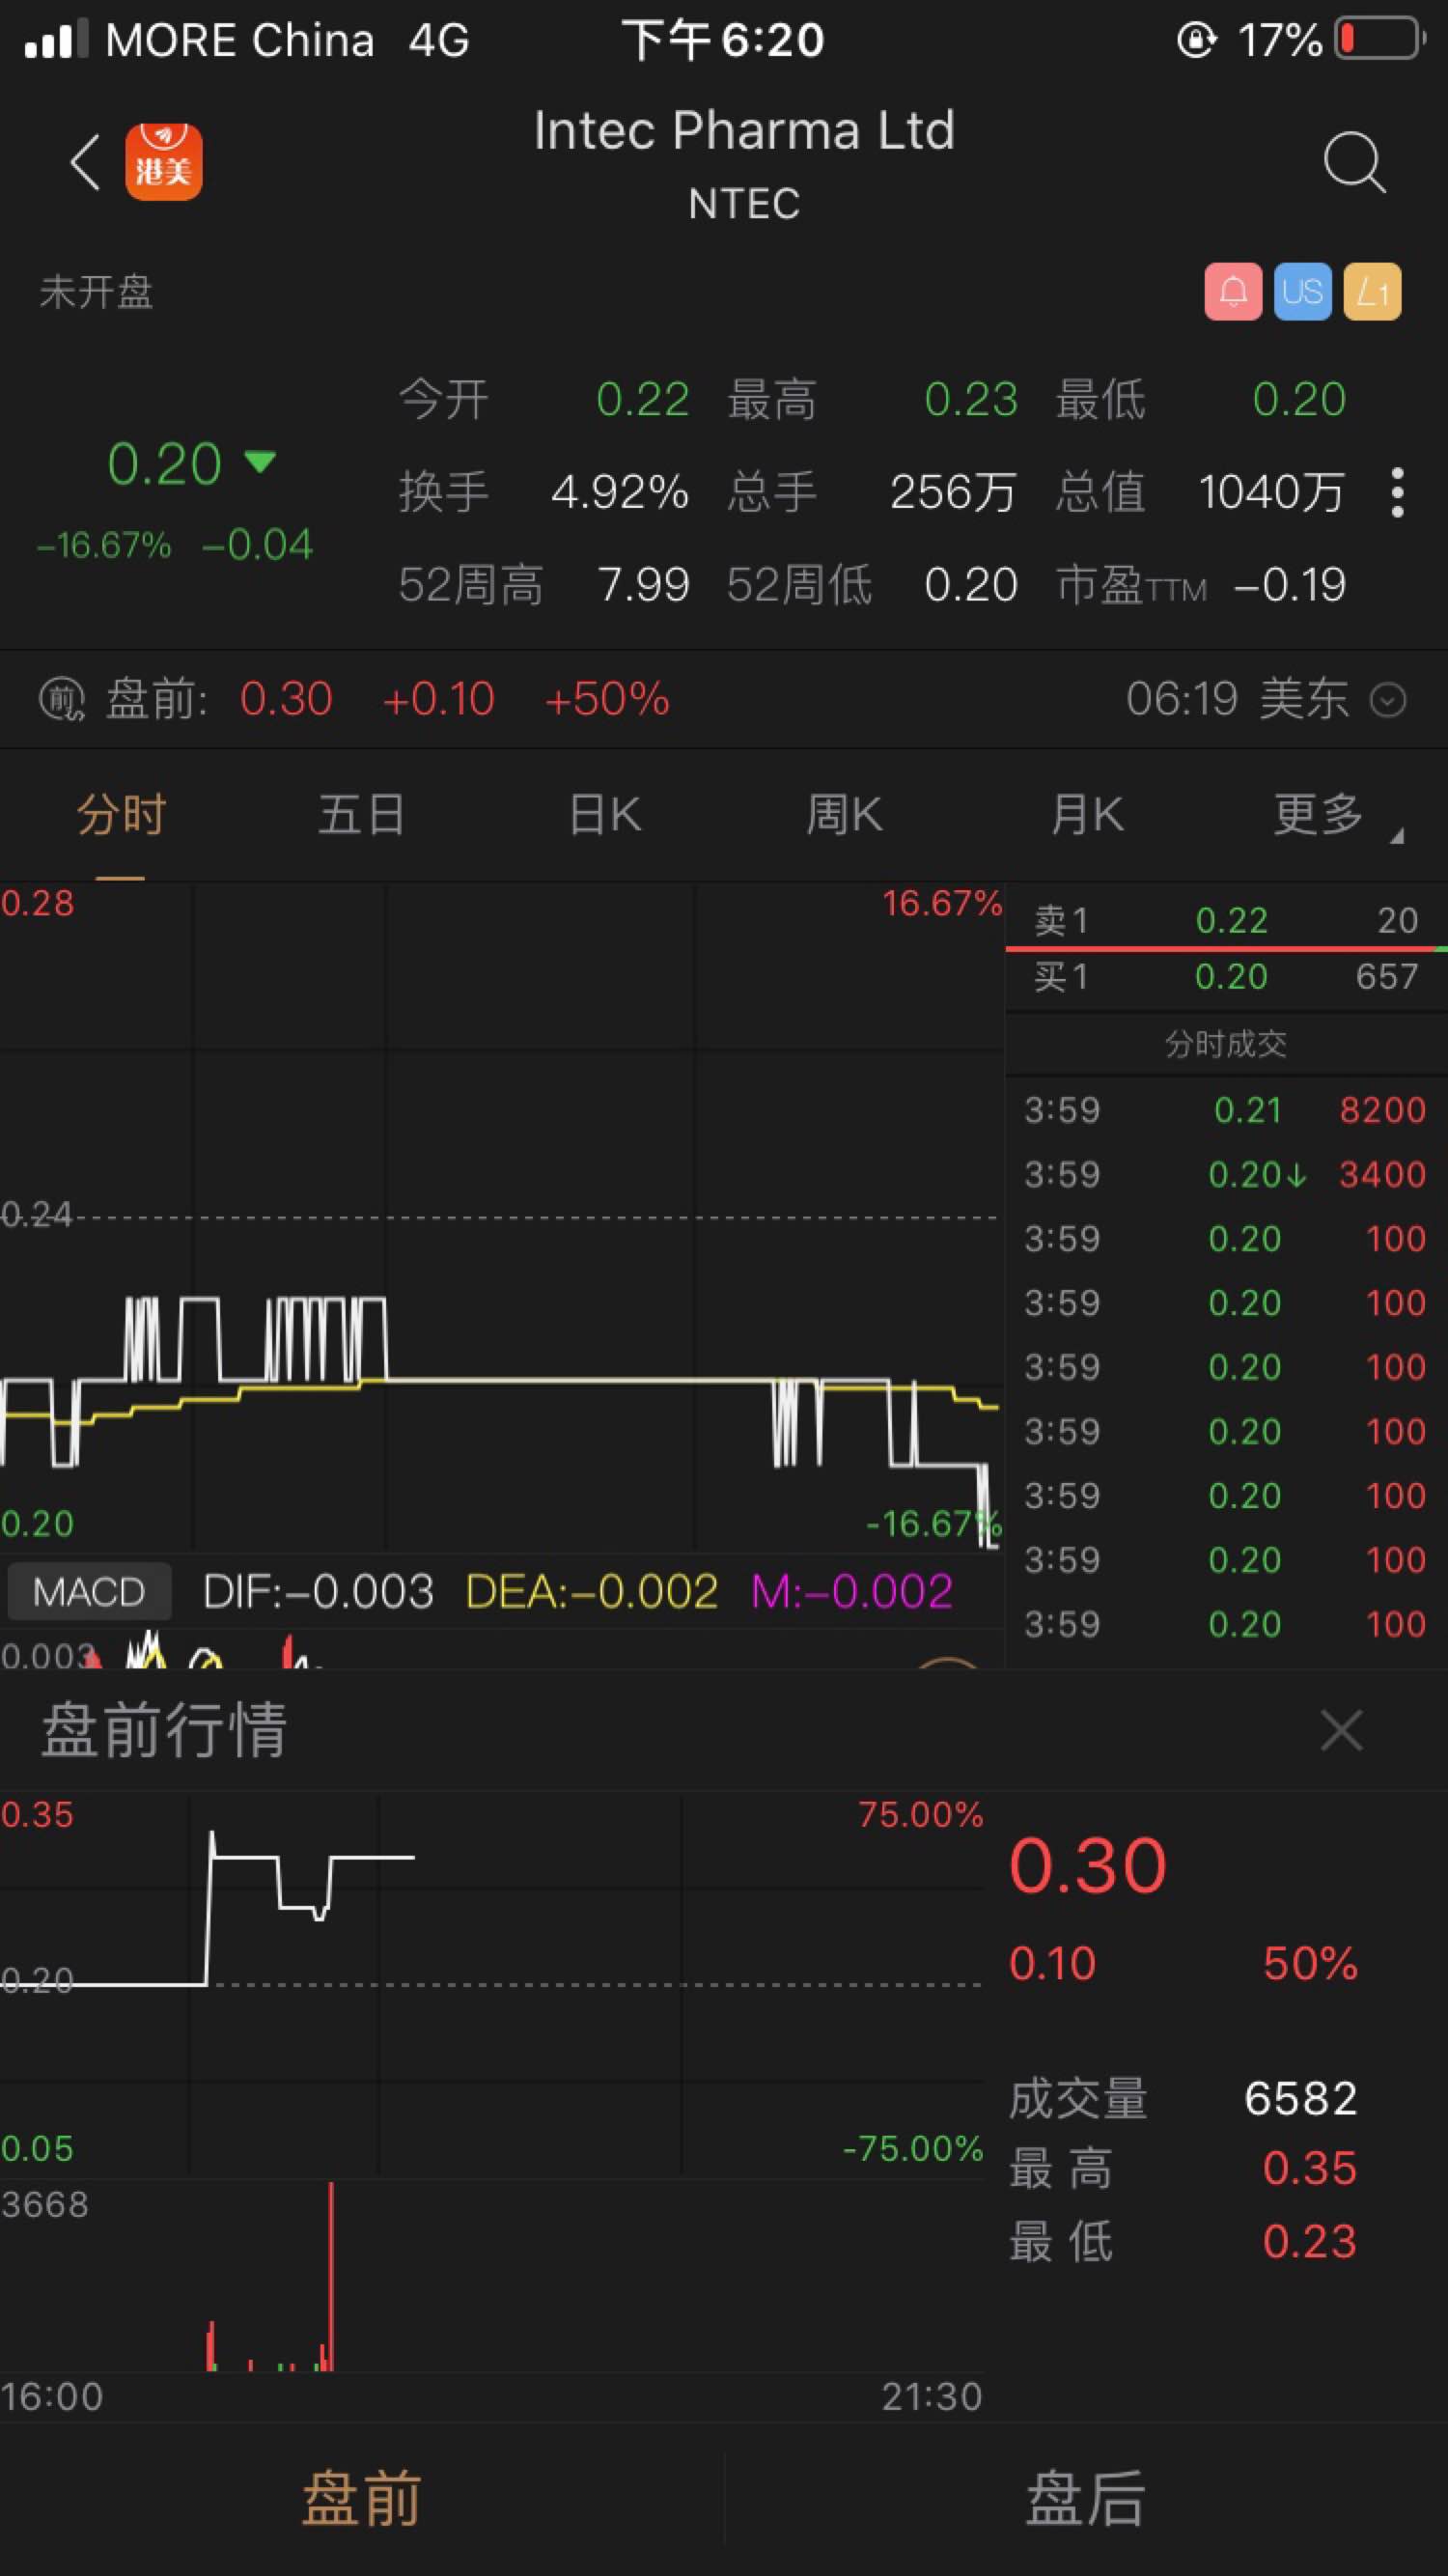Viewport: 1448px width, 2576px height.
Task: Tap the 分时成交 header
Action: pyautogui.click(x=1226, y=1044)
